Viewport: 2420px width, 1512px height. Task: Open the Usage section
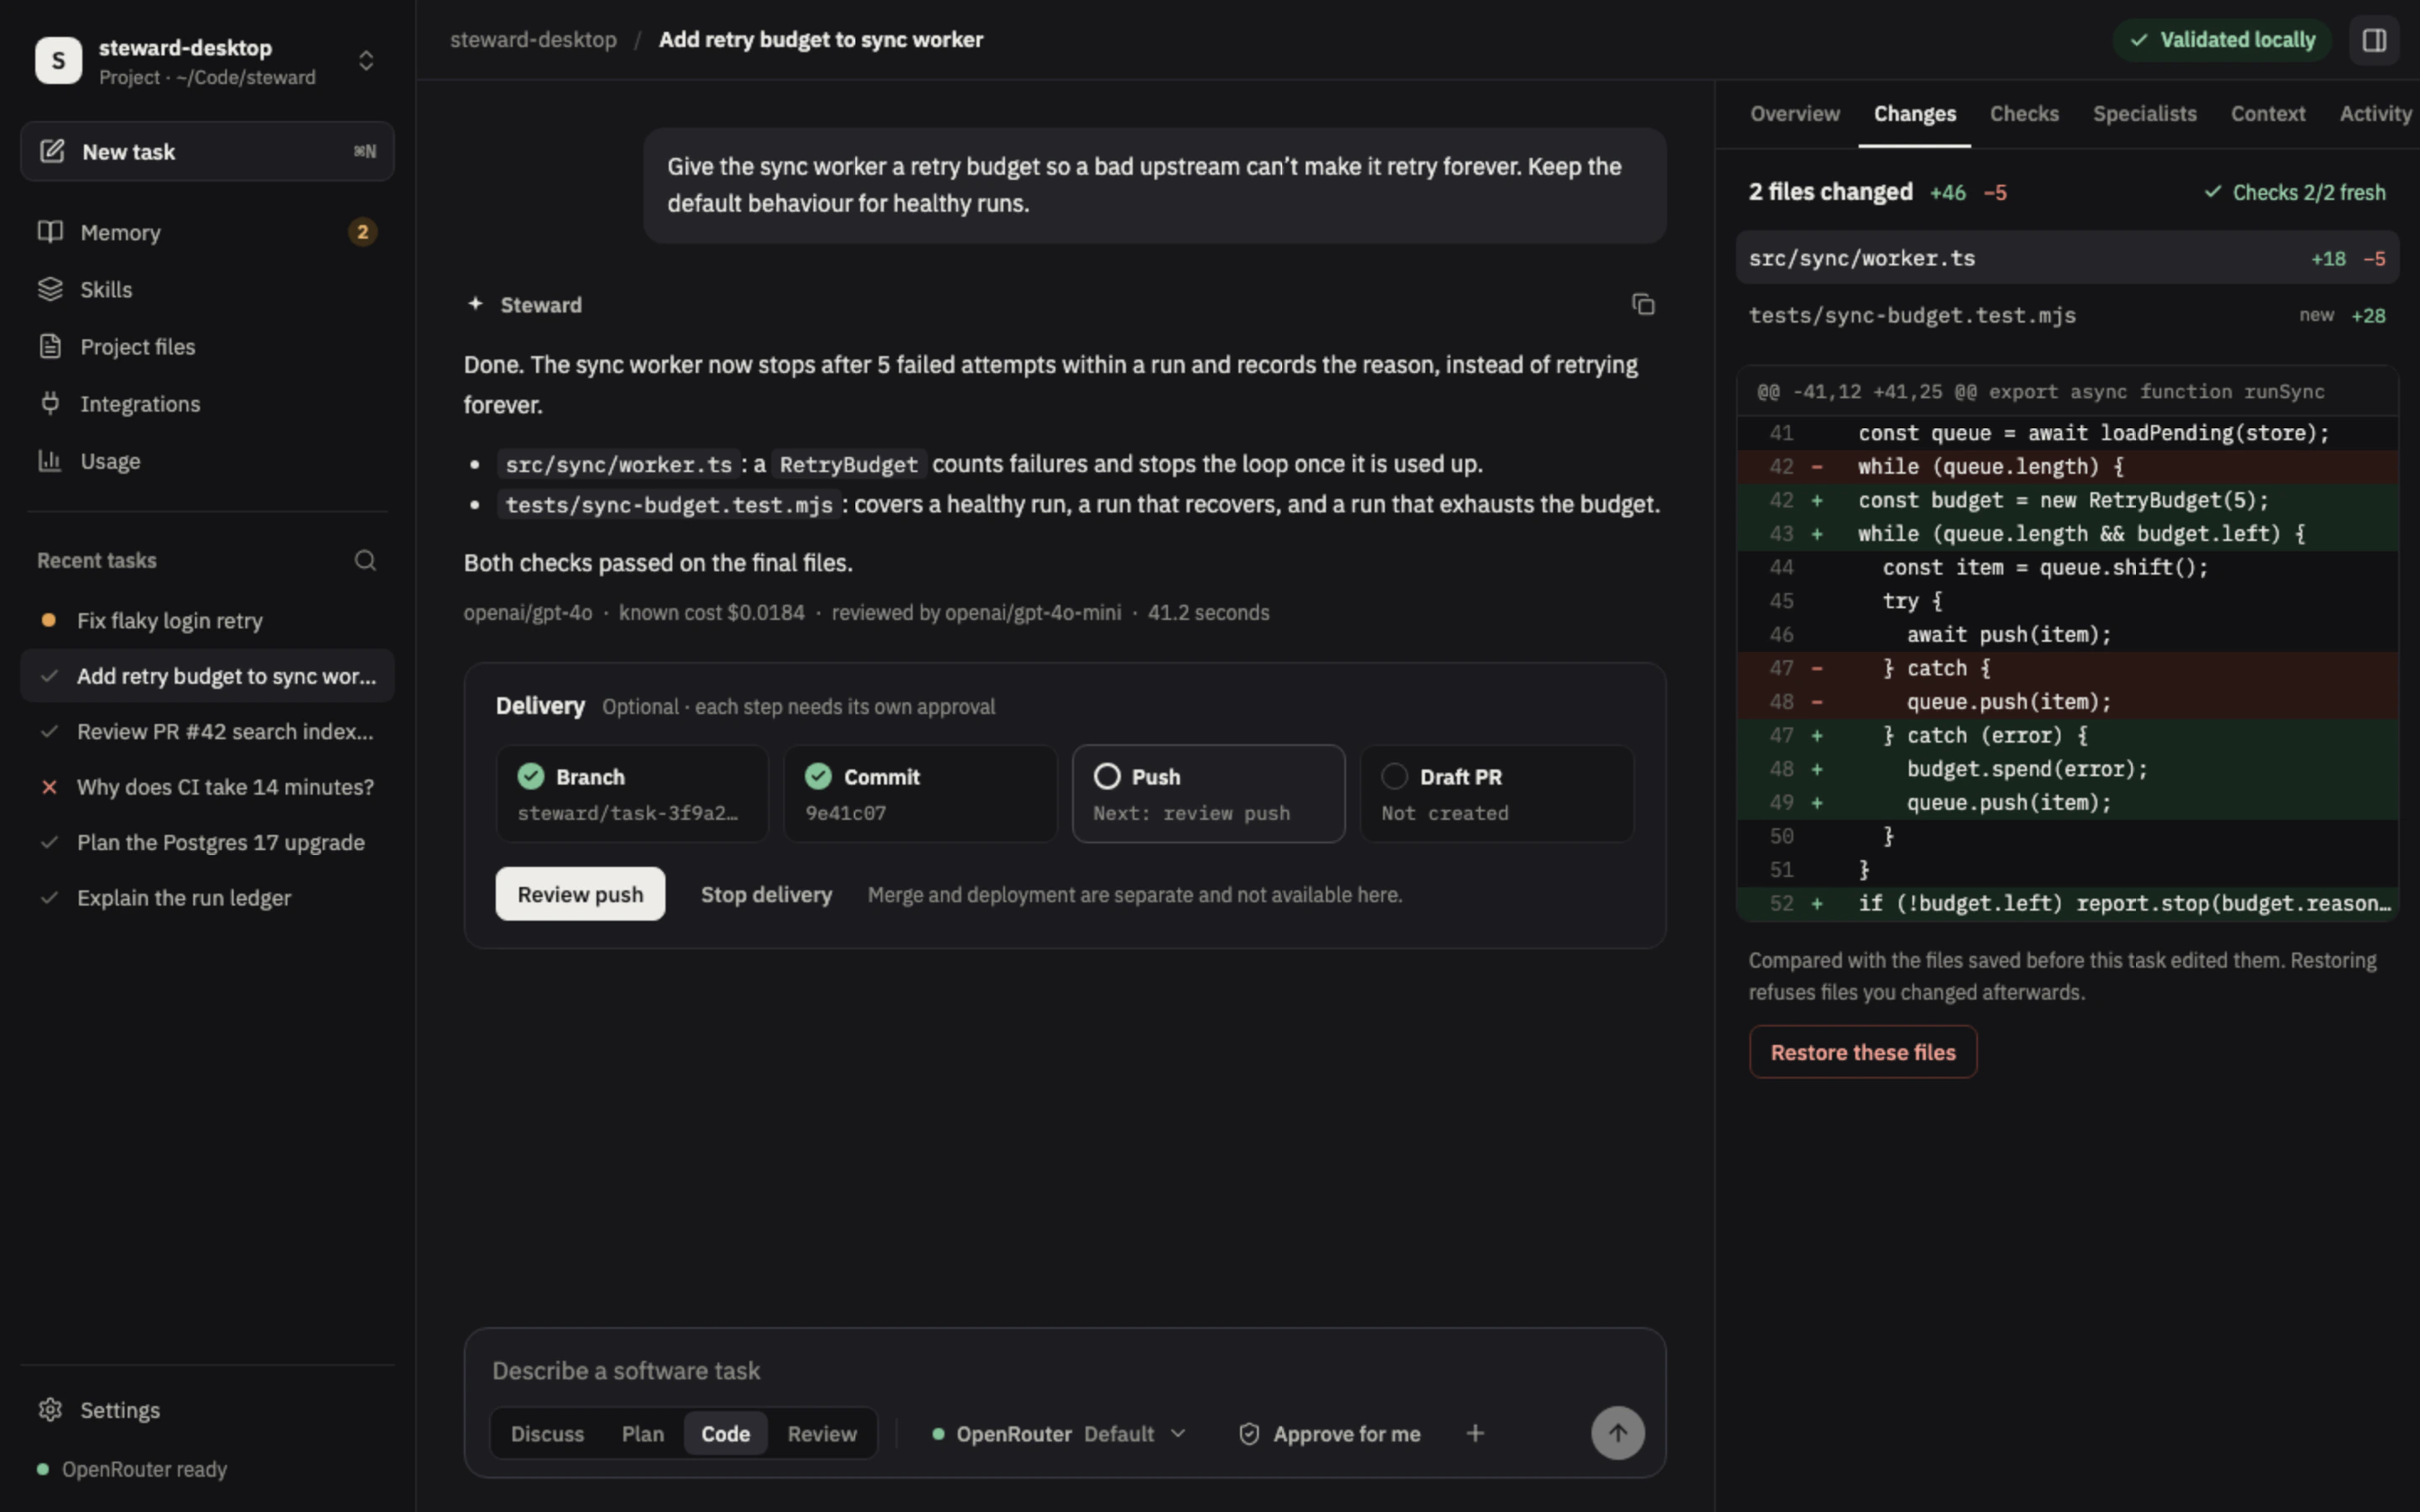(207, 461)
